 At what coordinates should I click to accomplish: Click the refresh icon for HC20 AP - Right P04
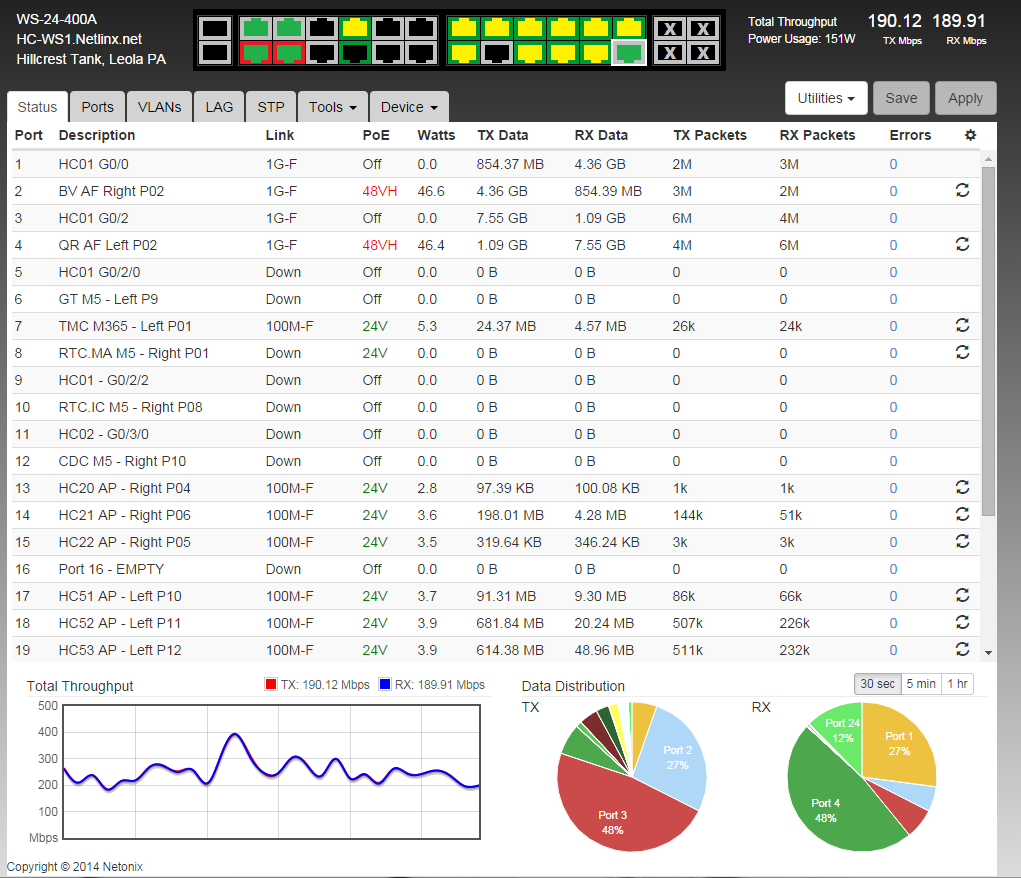click(962, 487)
